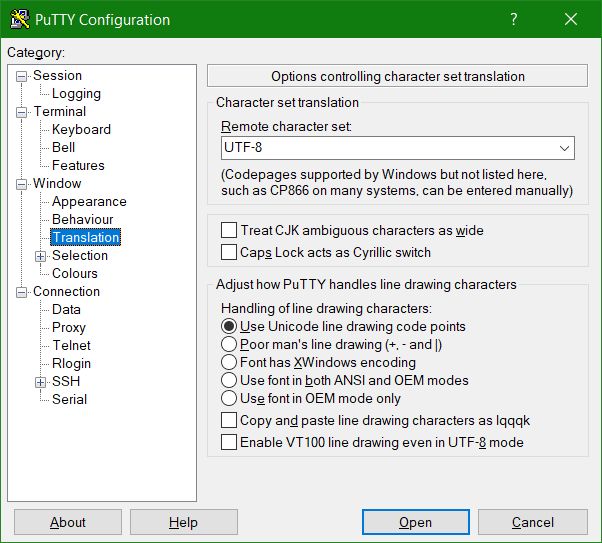Select Font has XWindows encoding option
The width and height of the screenshot is (602, 543).
(x=229, y=363)
